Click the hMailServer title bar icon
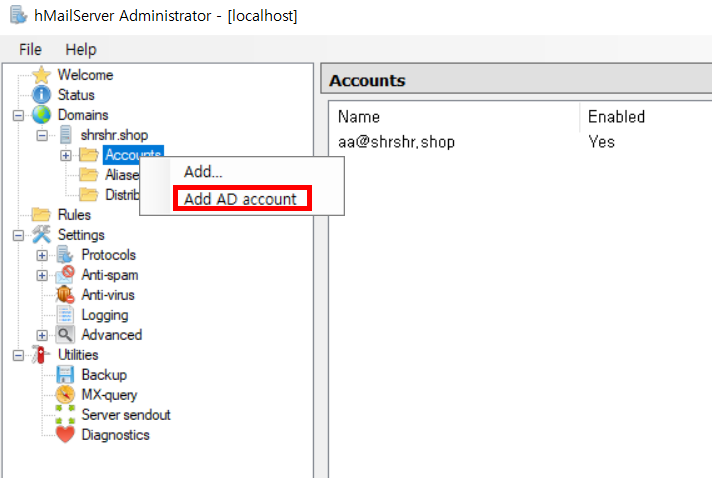 [x=19, y=15]
